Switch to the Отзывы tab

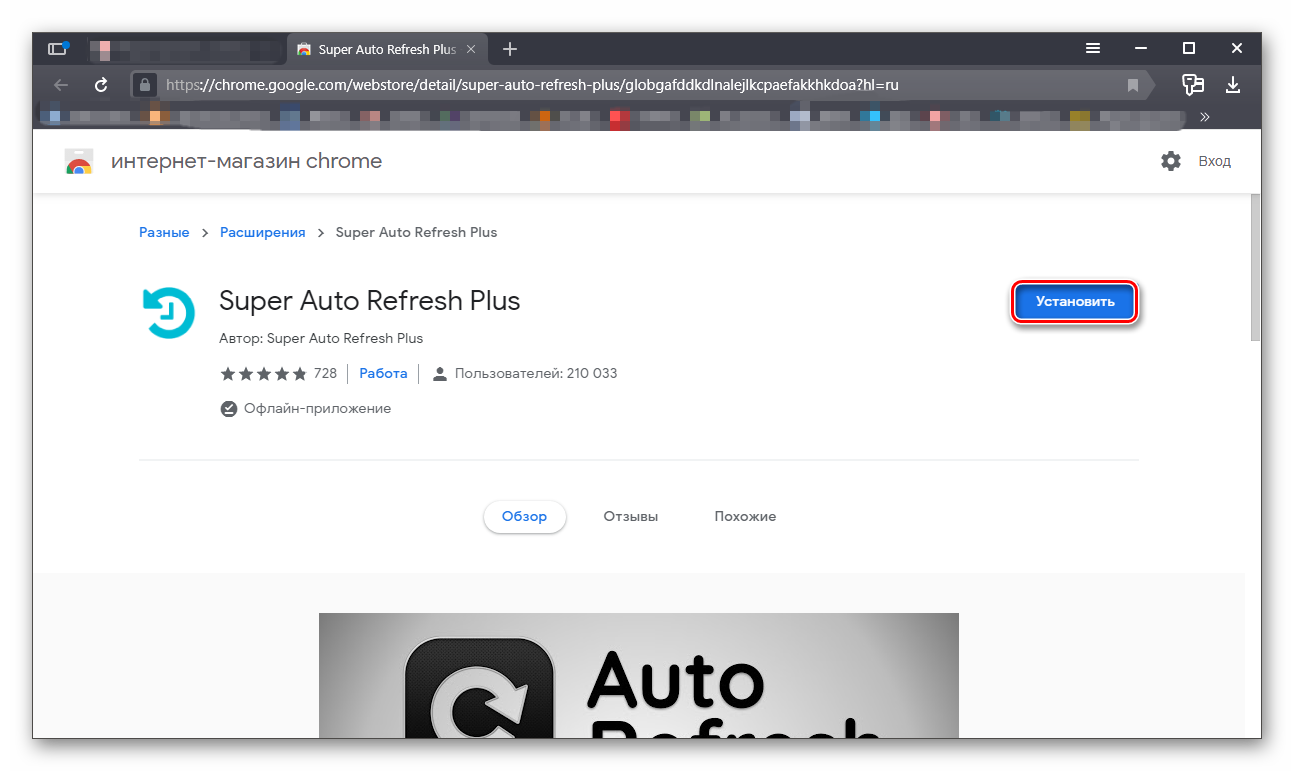pos(631,517)
